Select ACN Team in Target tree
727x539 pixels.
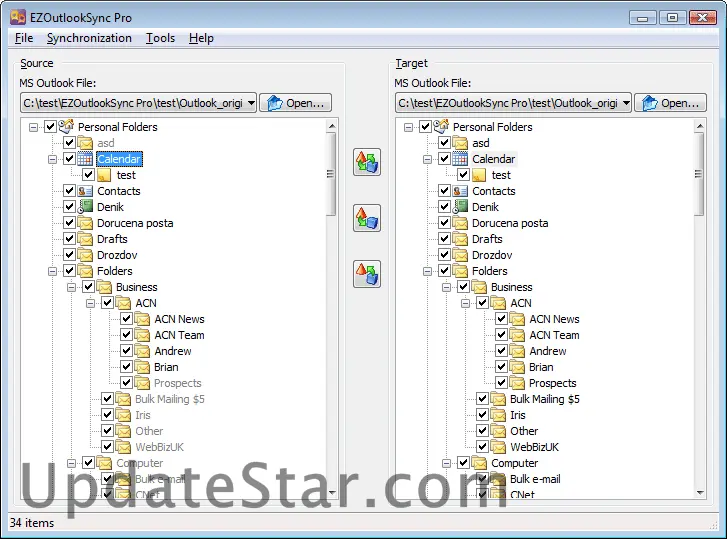554,335
